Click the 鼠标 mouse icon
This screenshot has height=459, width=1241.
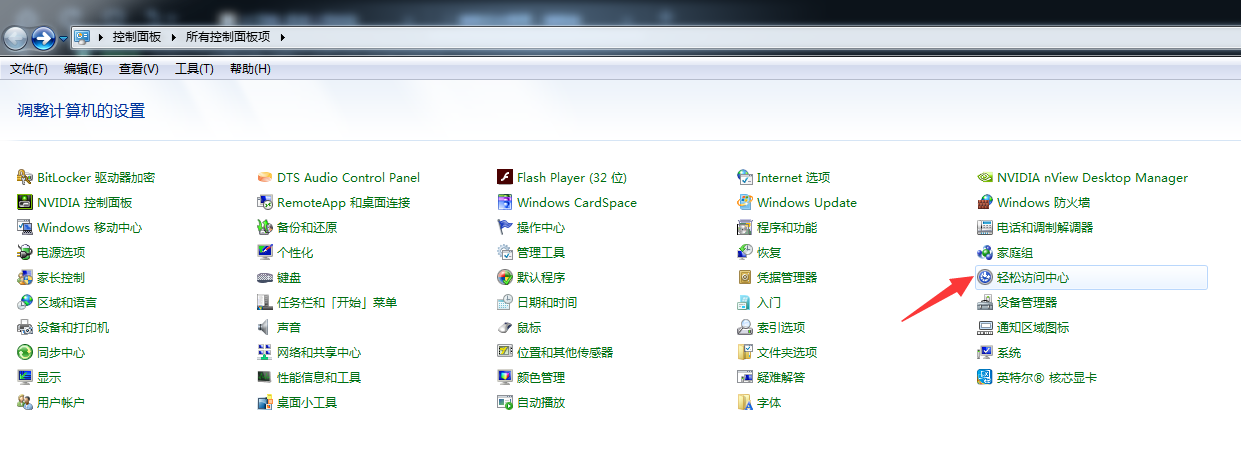tap(505, 327)
